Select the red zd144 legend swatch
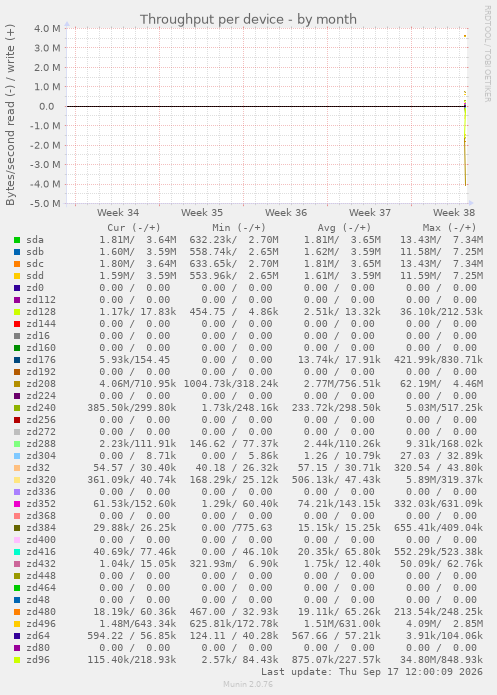Screen dimensions: 497x695 17,324
